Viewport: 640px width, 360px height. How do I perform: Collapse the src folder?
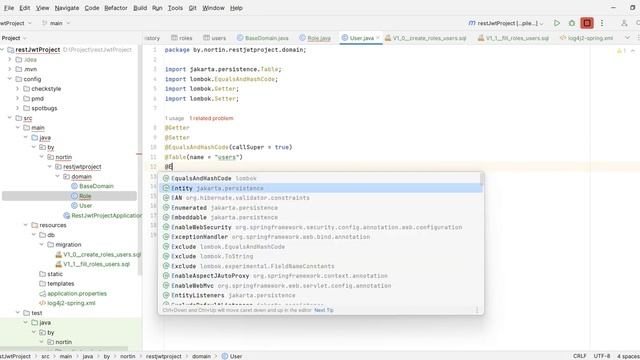(x=9, y=118)
